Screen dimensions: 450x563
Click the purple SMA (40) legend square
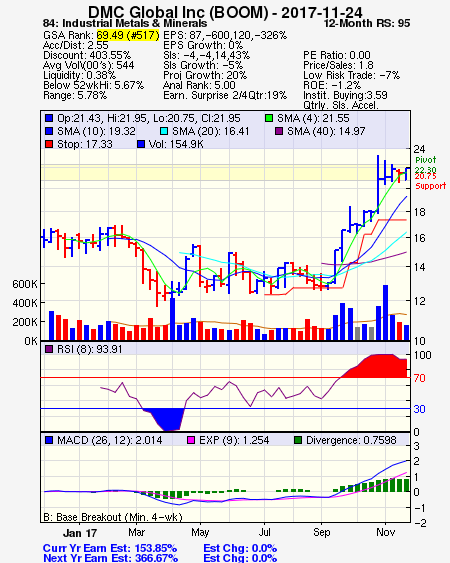coord(279,131)
